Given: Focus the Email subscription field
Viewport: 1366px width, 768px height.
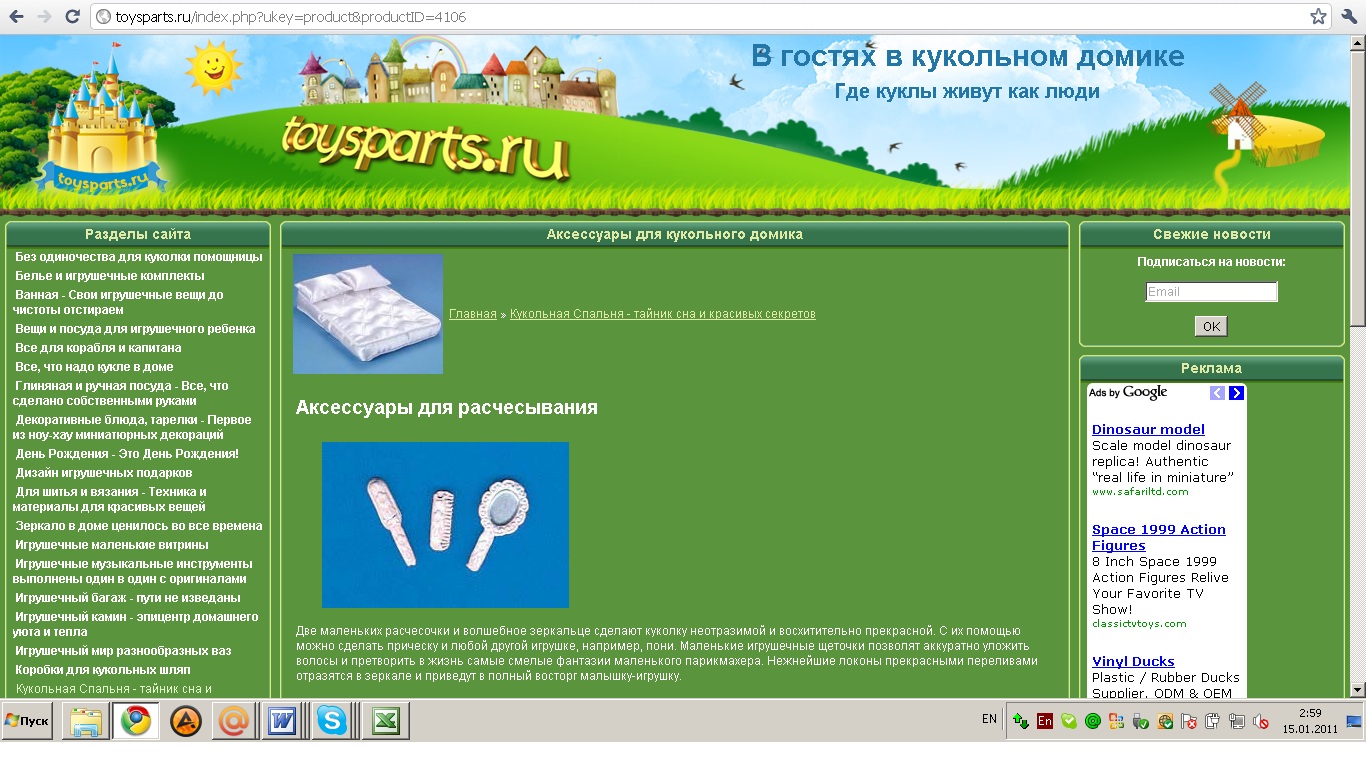Looking at the screenshot, I should [x=1211, y=292].
